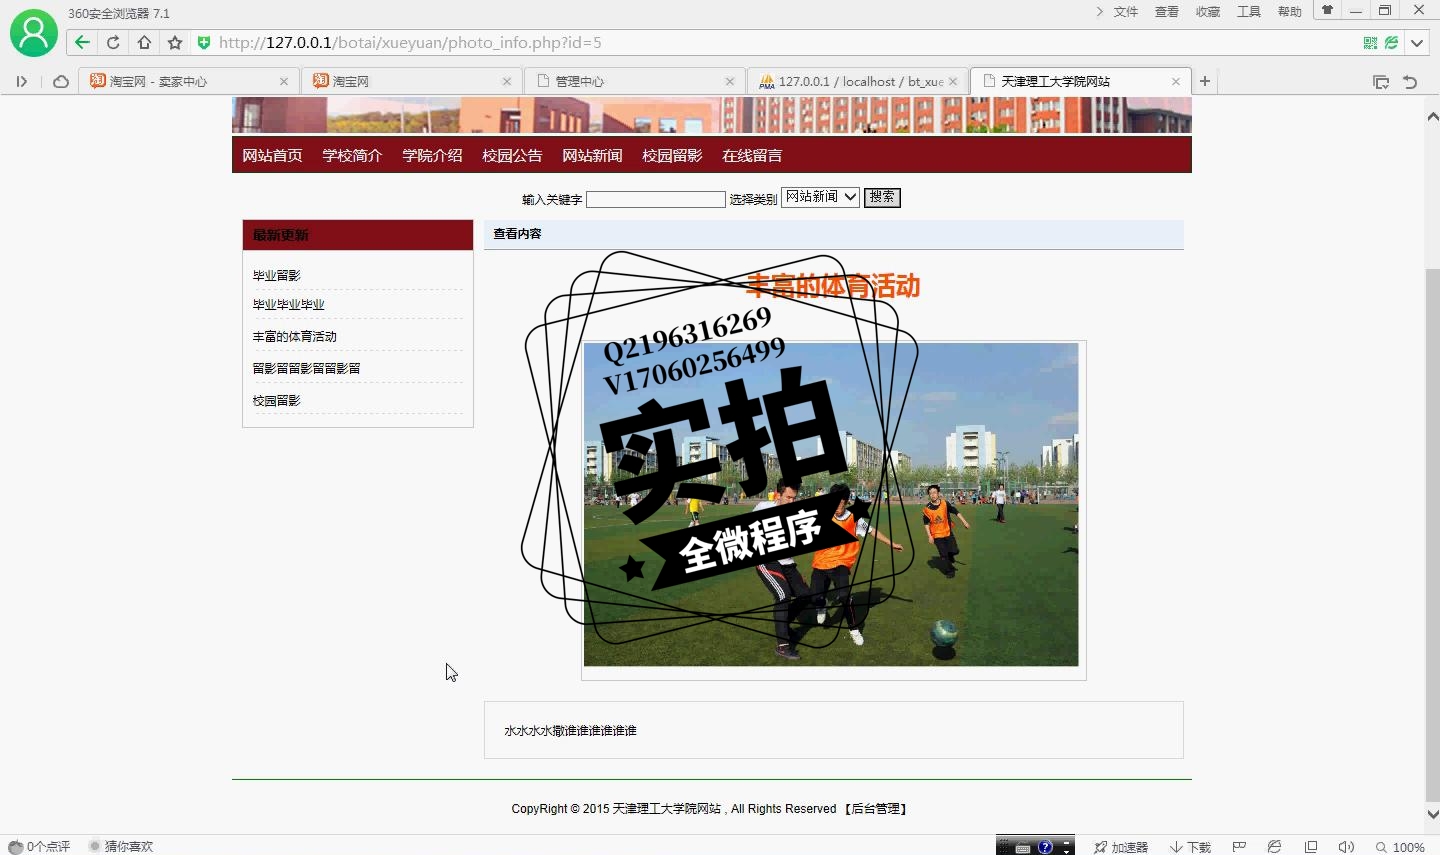This screenshot has height=855, width=1440.
Task: Open the 文件 menu
Action: click(x=1126, y=12)
